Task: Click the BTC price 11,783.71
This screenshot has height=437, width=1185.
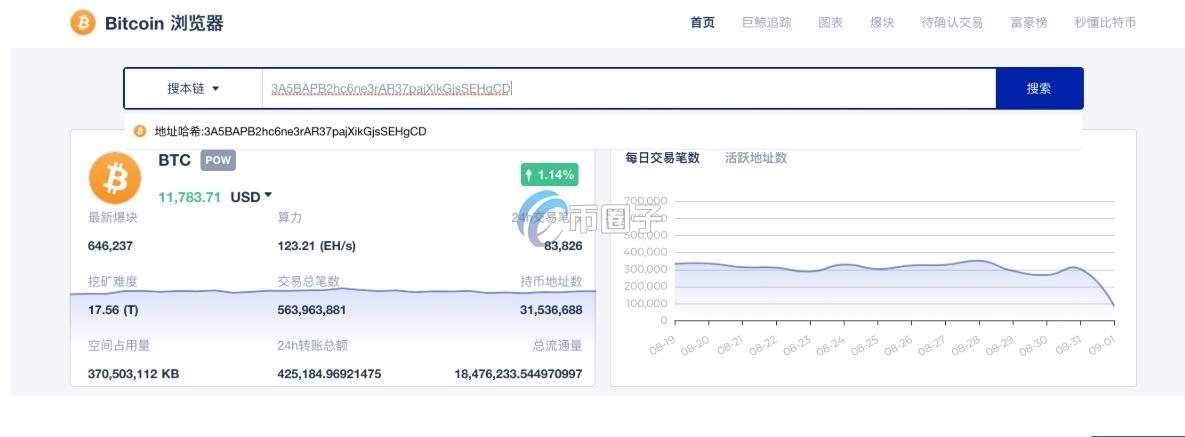Action: [190, 197]
